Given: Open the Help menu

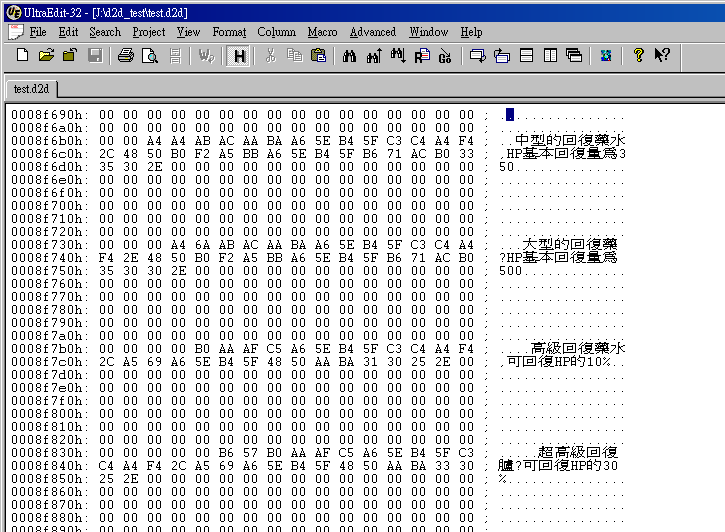Looking at the screenshot, I should click(471, 32).
